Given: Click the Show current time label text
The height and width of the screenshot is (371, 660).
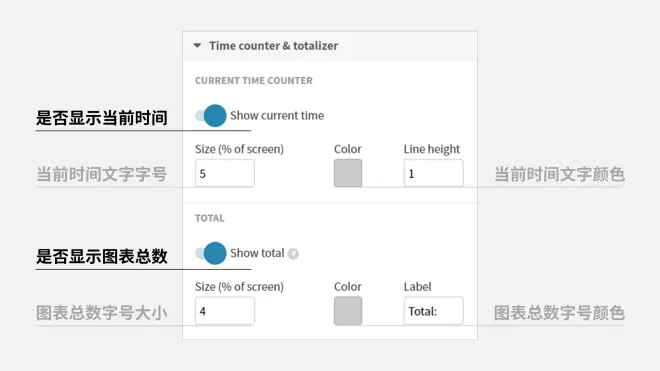Looking at the screenshot, I should tap(277, 115).
